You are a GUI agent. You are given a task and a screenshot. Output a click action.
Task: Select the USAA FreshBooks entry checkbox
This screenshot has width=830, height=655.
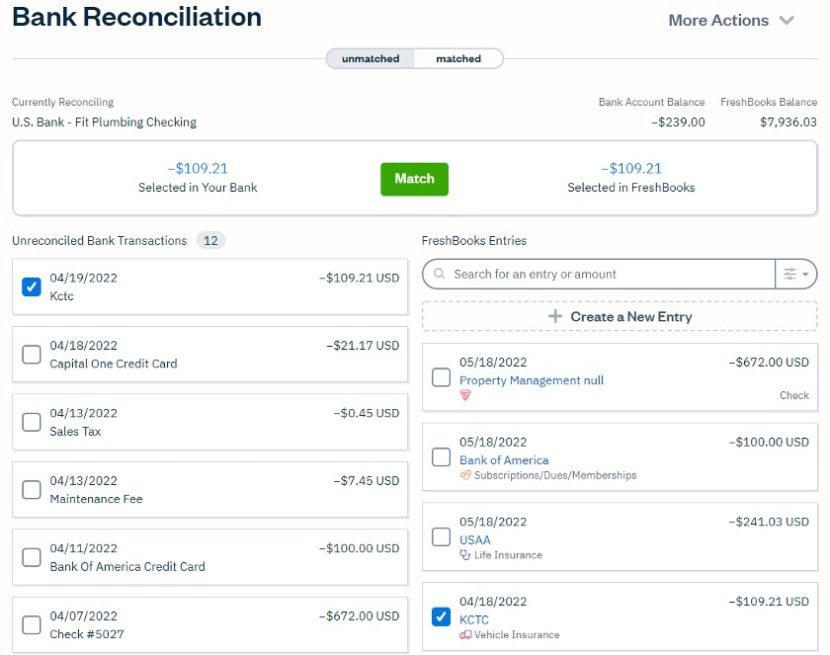pyautogui.click(x=441, y=537)
